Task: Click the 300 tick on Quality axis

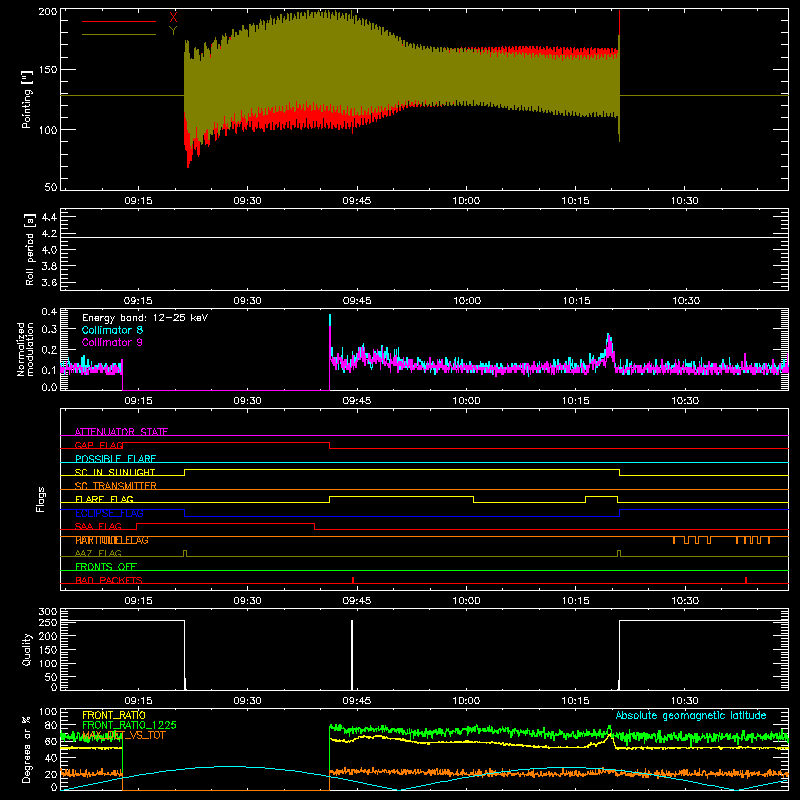Action: tap(47, 612)
